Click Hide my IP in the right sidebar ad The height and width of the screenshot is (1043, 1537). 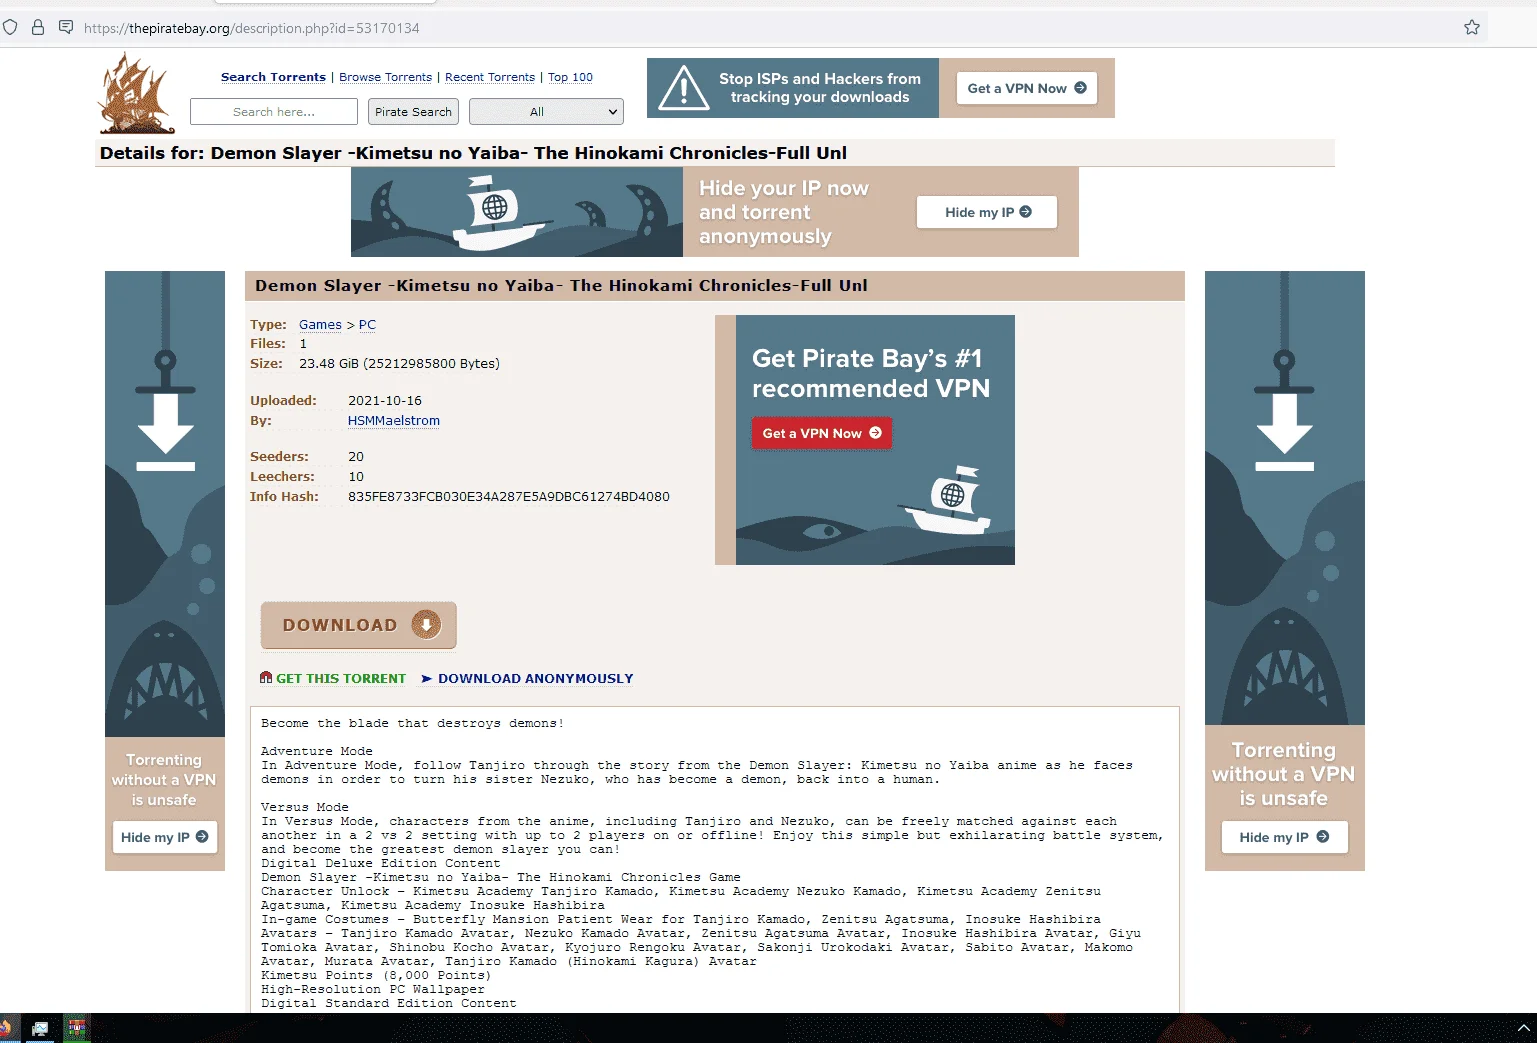1284,837
